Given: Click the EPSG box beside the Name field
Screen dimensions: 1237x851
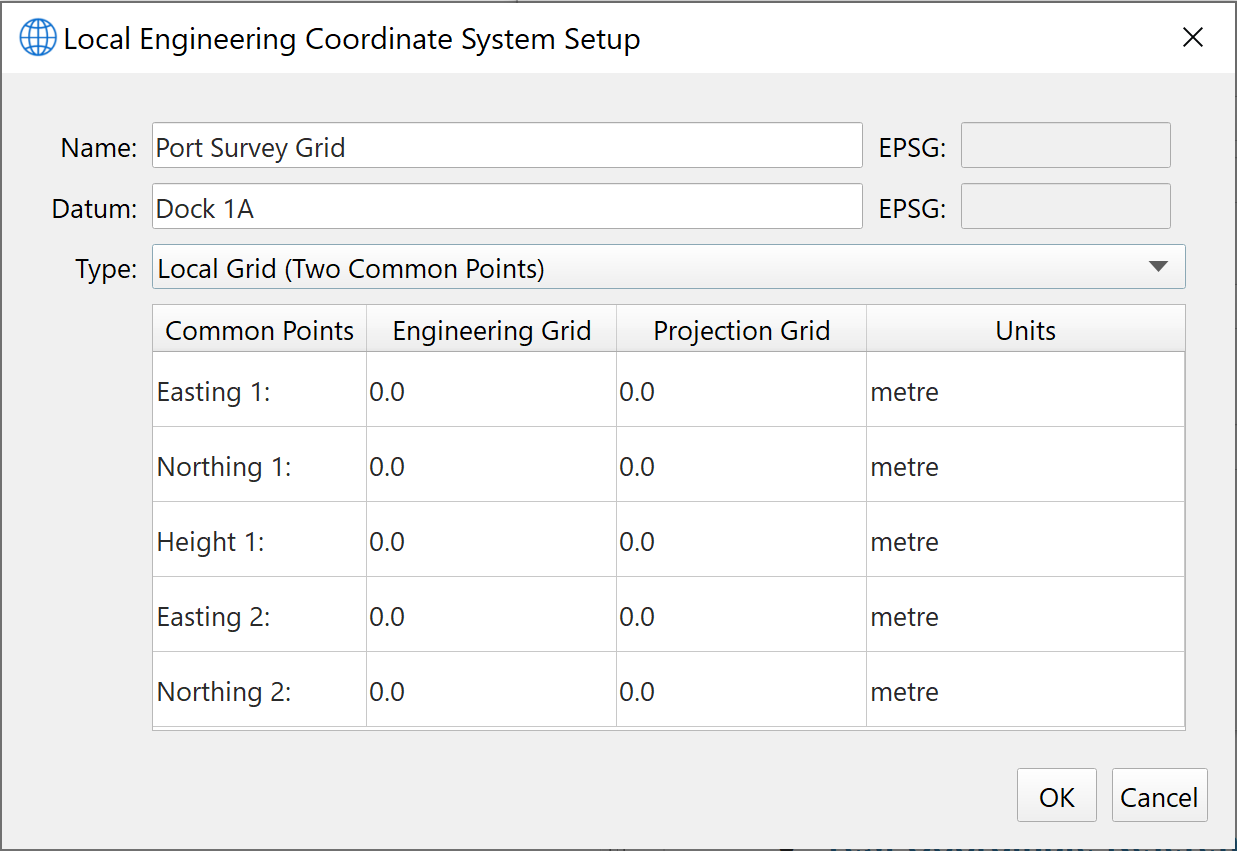Looking at the screenshot, I should (1065, 146).
